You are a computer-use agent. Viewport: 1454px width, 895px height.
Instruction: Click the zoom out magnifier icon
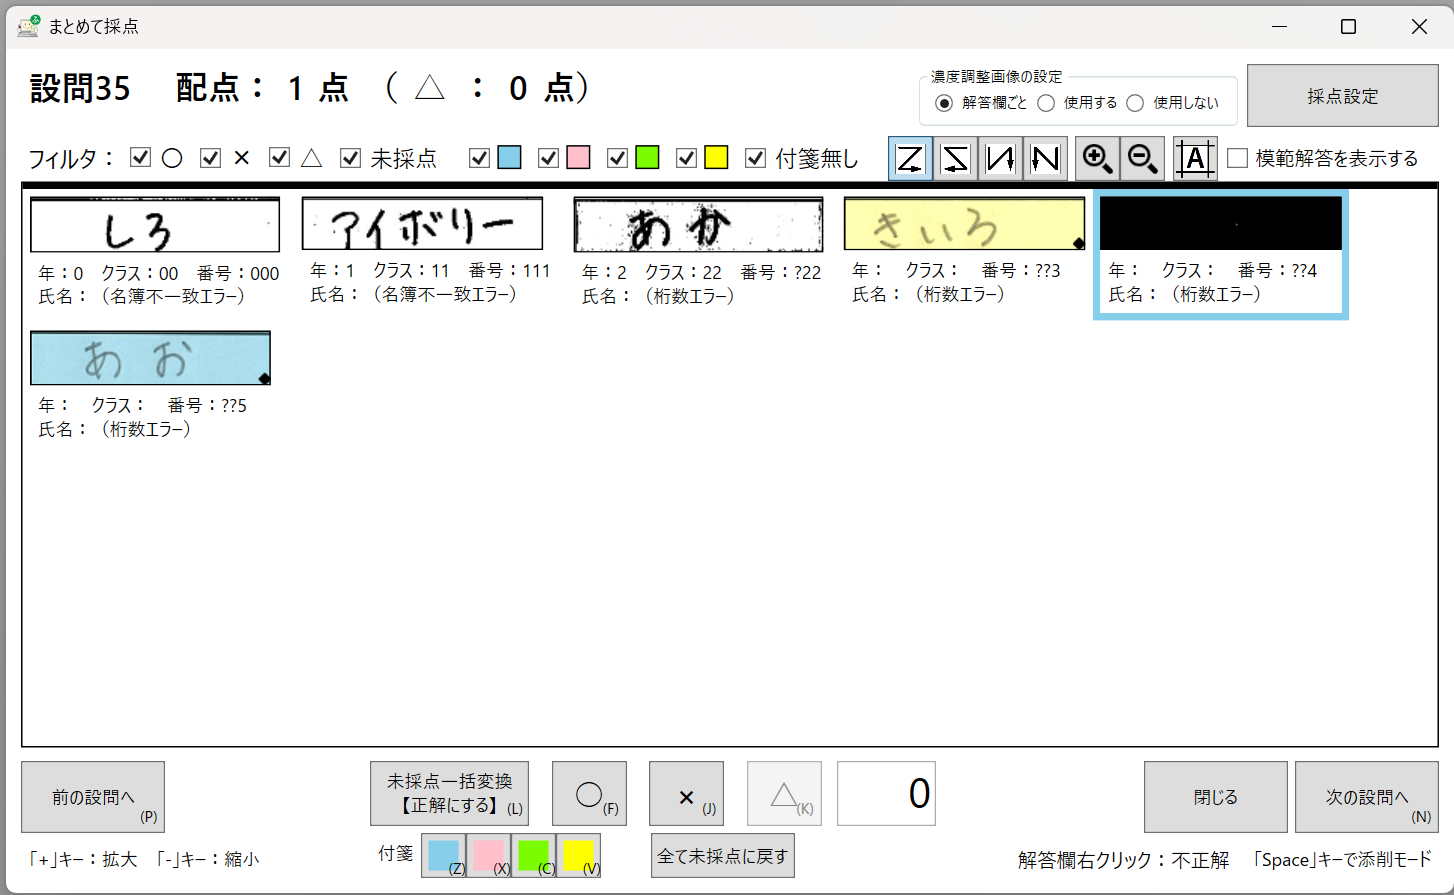[1142, 159]
